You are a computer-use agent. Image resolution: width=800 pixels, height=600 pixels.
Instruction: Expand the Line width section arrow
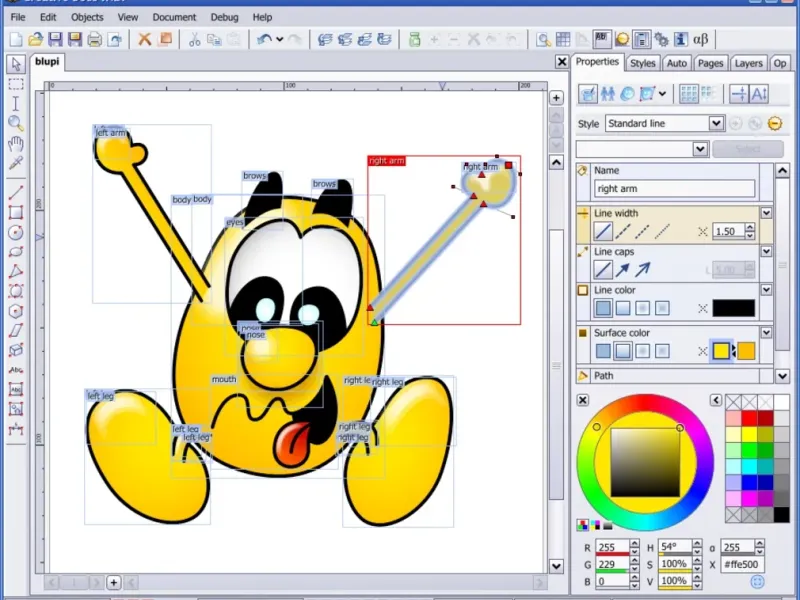click(766, 213)
